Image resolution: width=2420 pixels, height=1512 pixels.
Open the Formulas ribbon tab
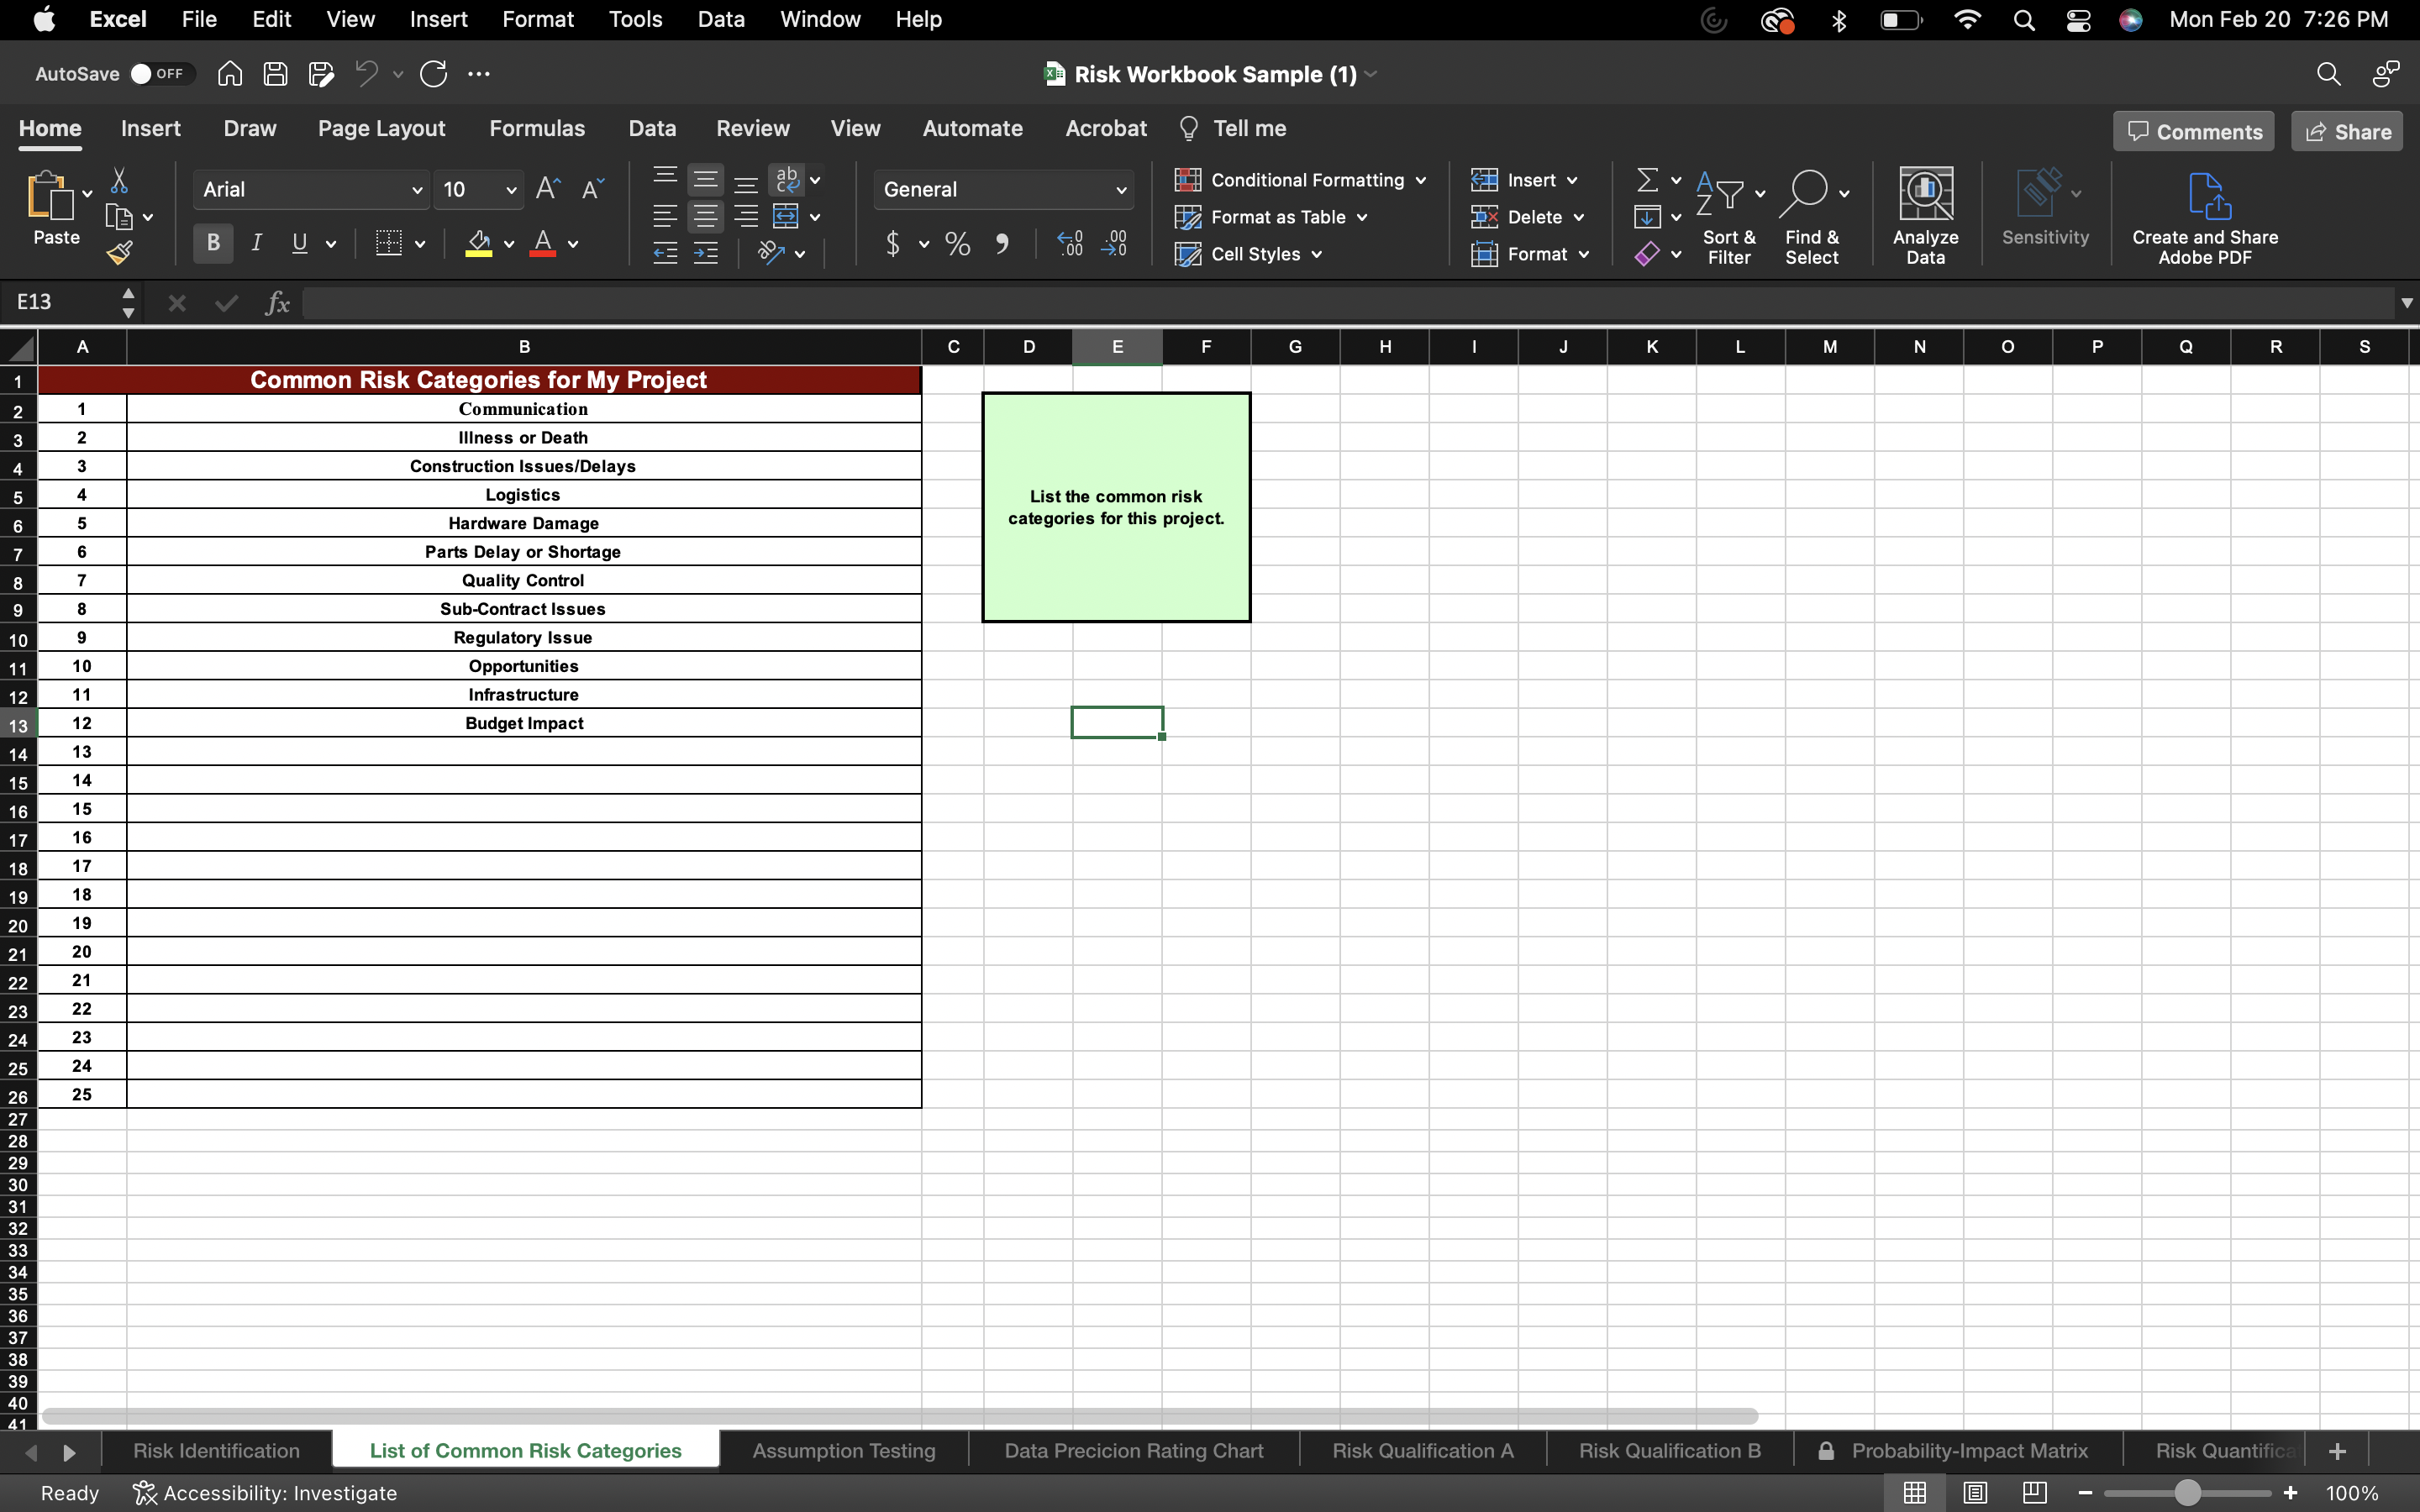pos(537,129)
